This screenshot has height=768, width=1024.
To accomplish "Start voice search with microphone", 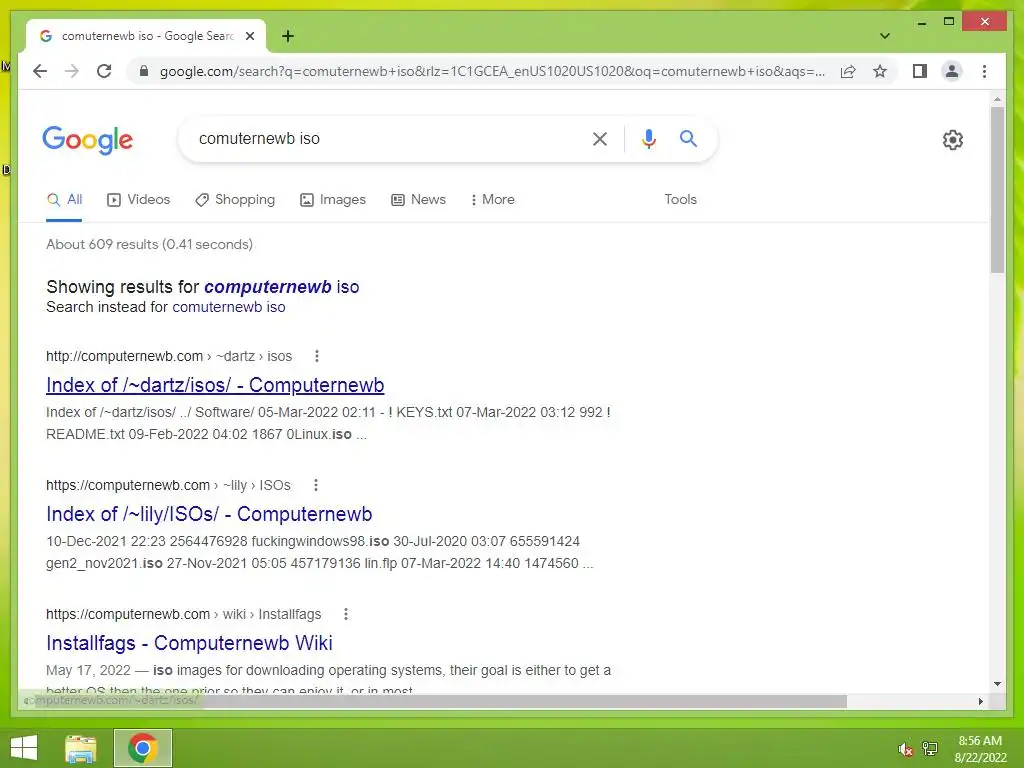I will 648,138.
